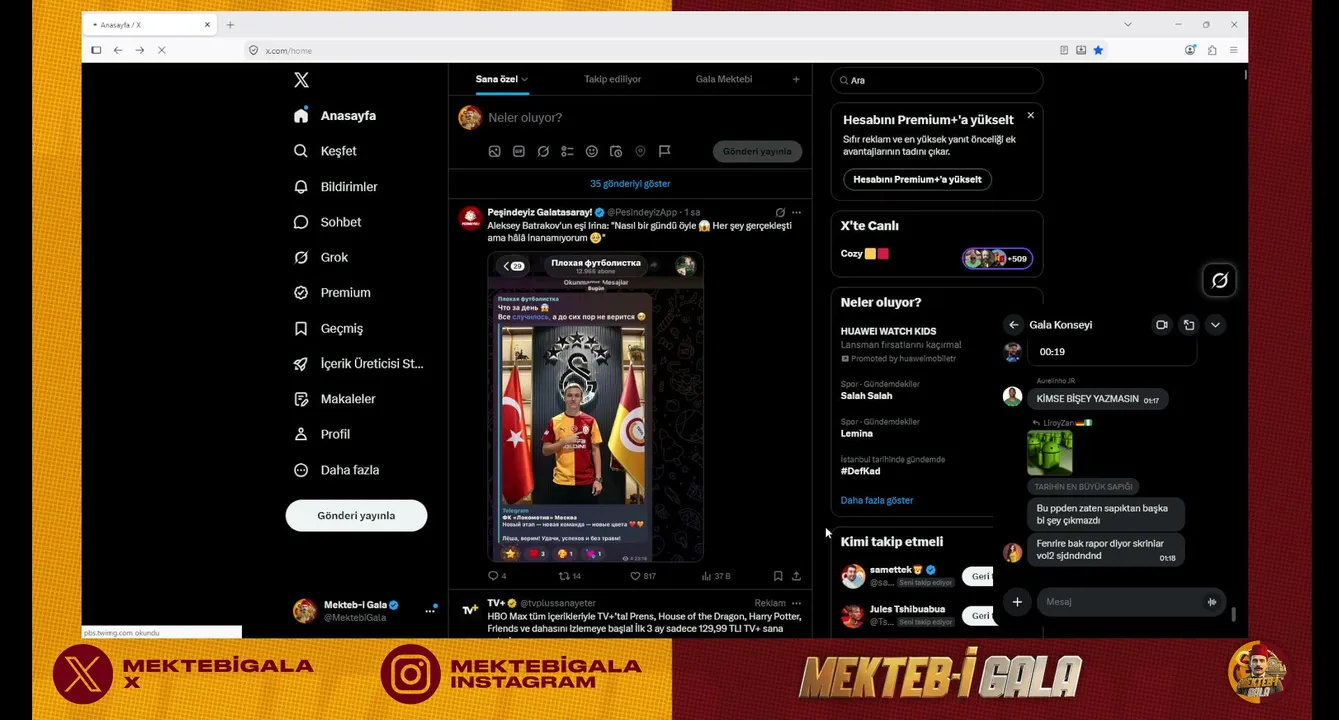Add an image to the new post

tap(494, 151)
